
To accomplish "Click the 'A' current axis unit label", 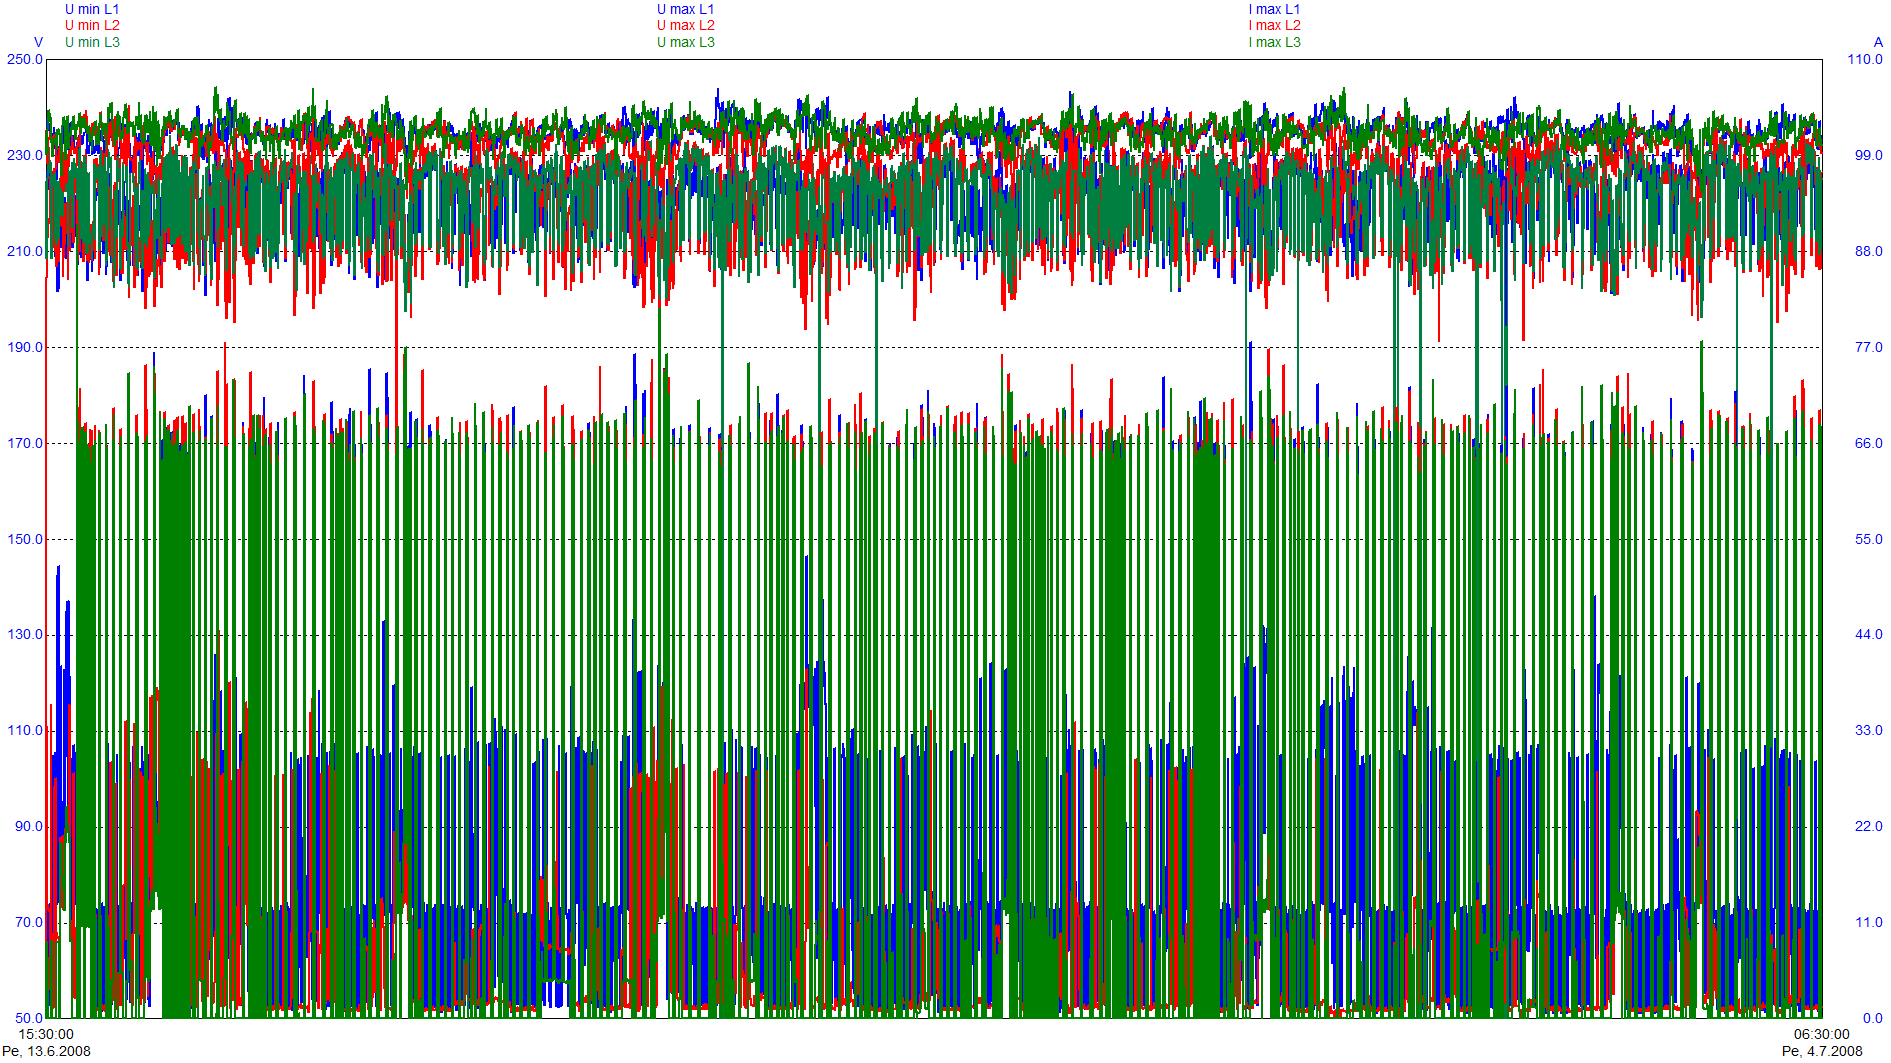I will [x=1878, y=42].
